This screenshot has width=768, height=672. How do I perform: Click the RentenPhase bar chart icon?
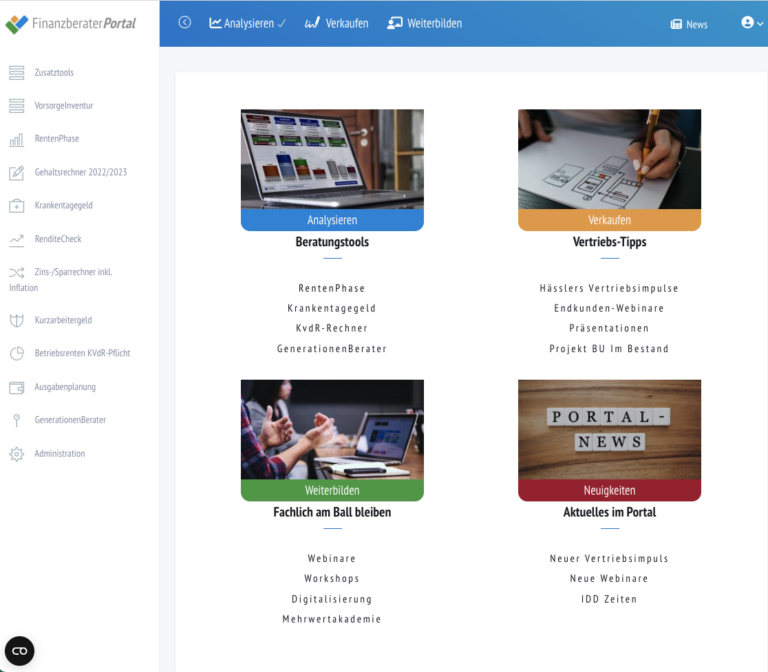coord(16,140)
